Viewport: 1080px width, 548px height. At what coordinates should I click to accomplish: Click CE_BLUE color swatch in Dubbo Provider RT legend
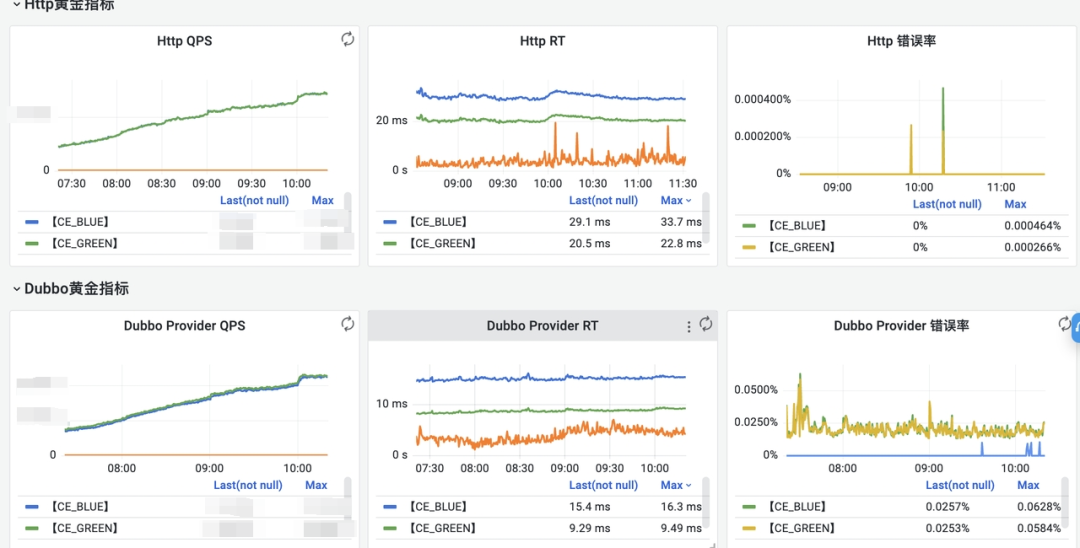tap(390, 507)
